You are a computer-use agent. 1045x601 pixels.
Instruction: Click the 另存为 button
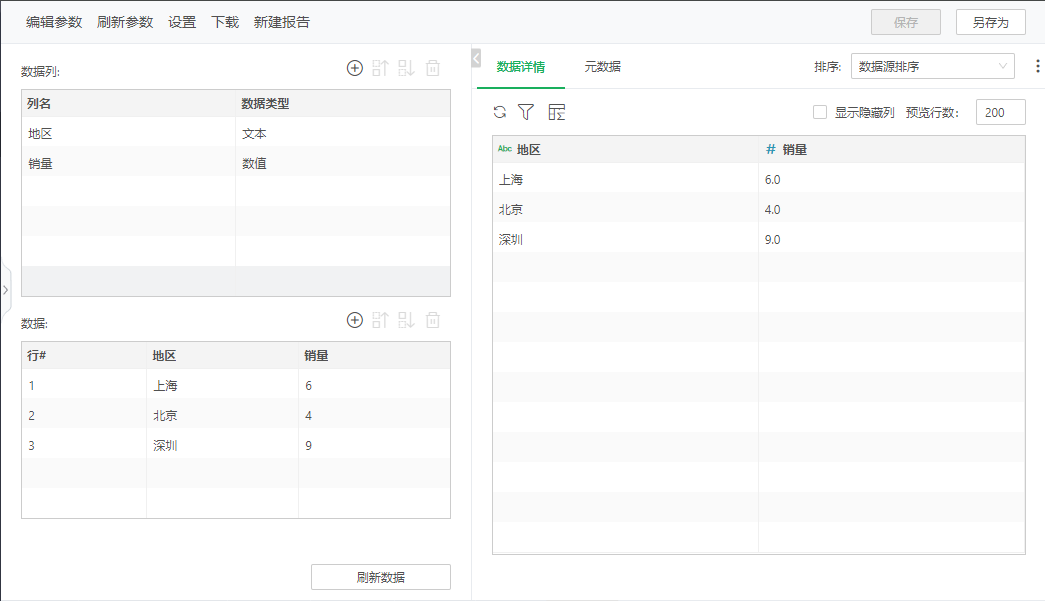click(990, 22)
